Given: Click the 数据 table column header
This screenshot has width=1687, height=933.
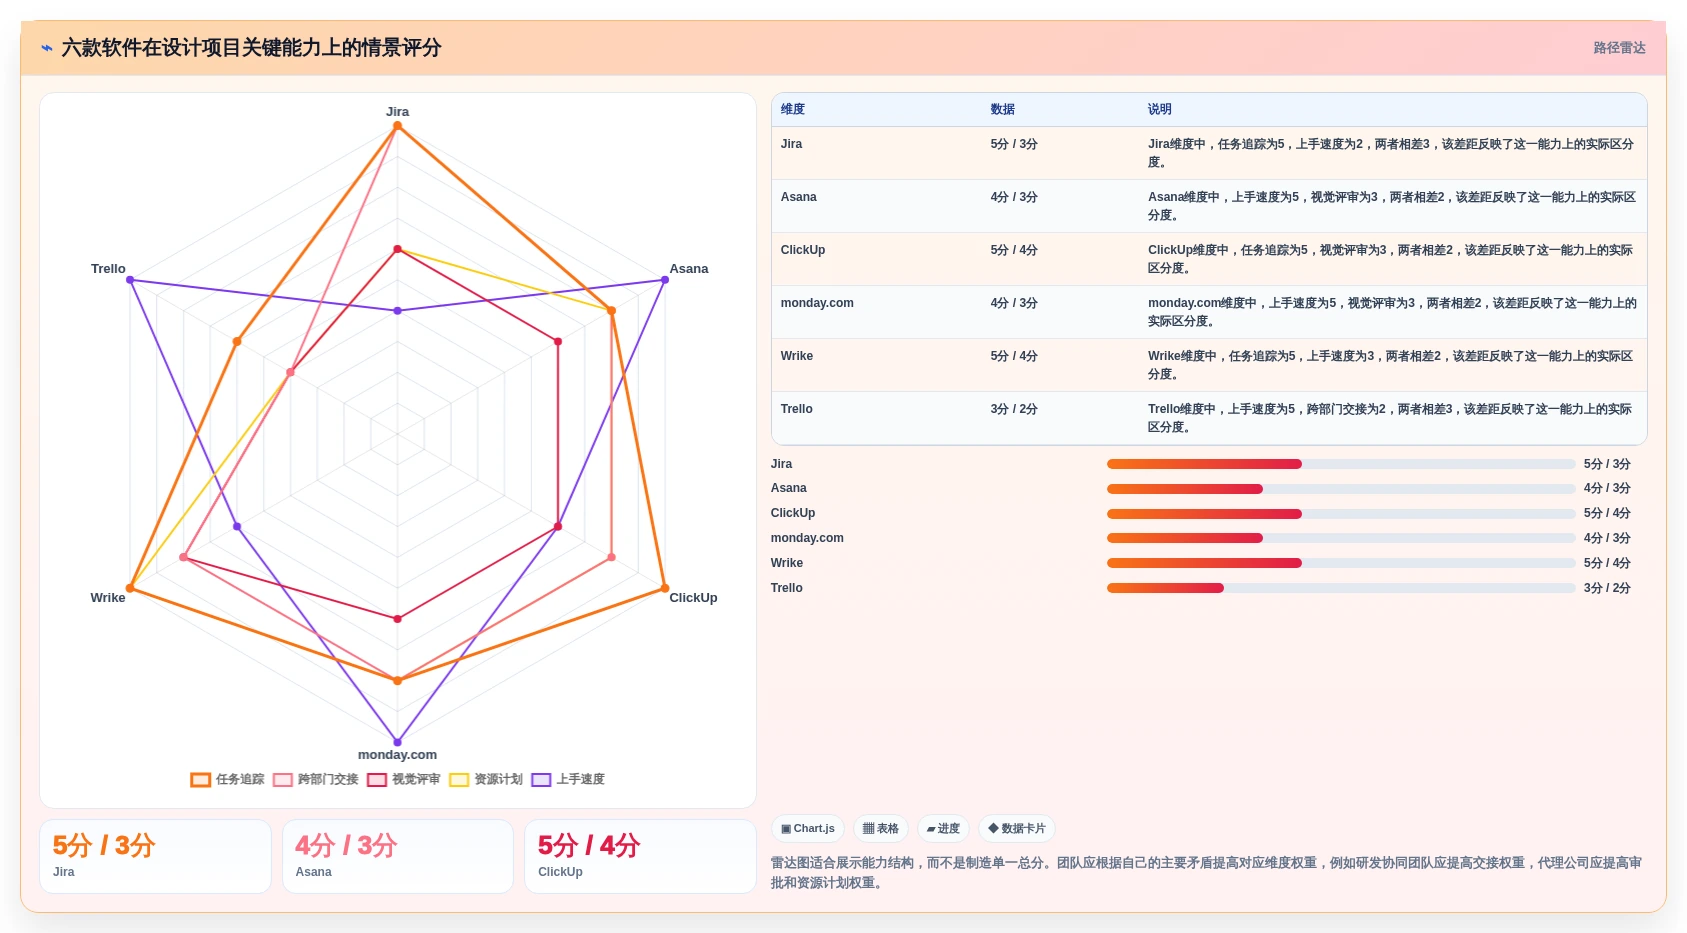Looking at the screenshot, I should tap(1003, 109).
